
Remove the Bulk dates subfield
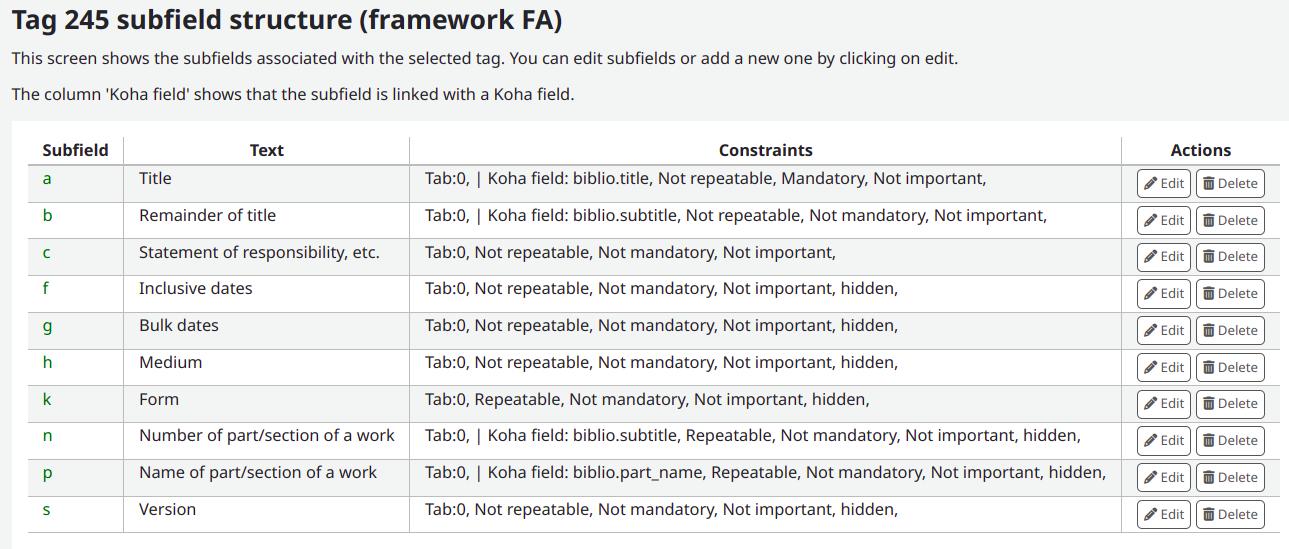(x=1229, y=330)
